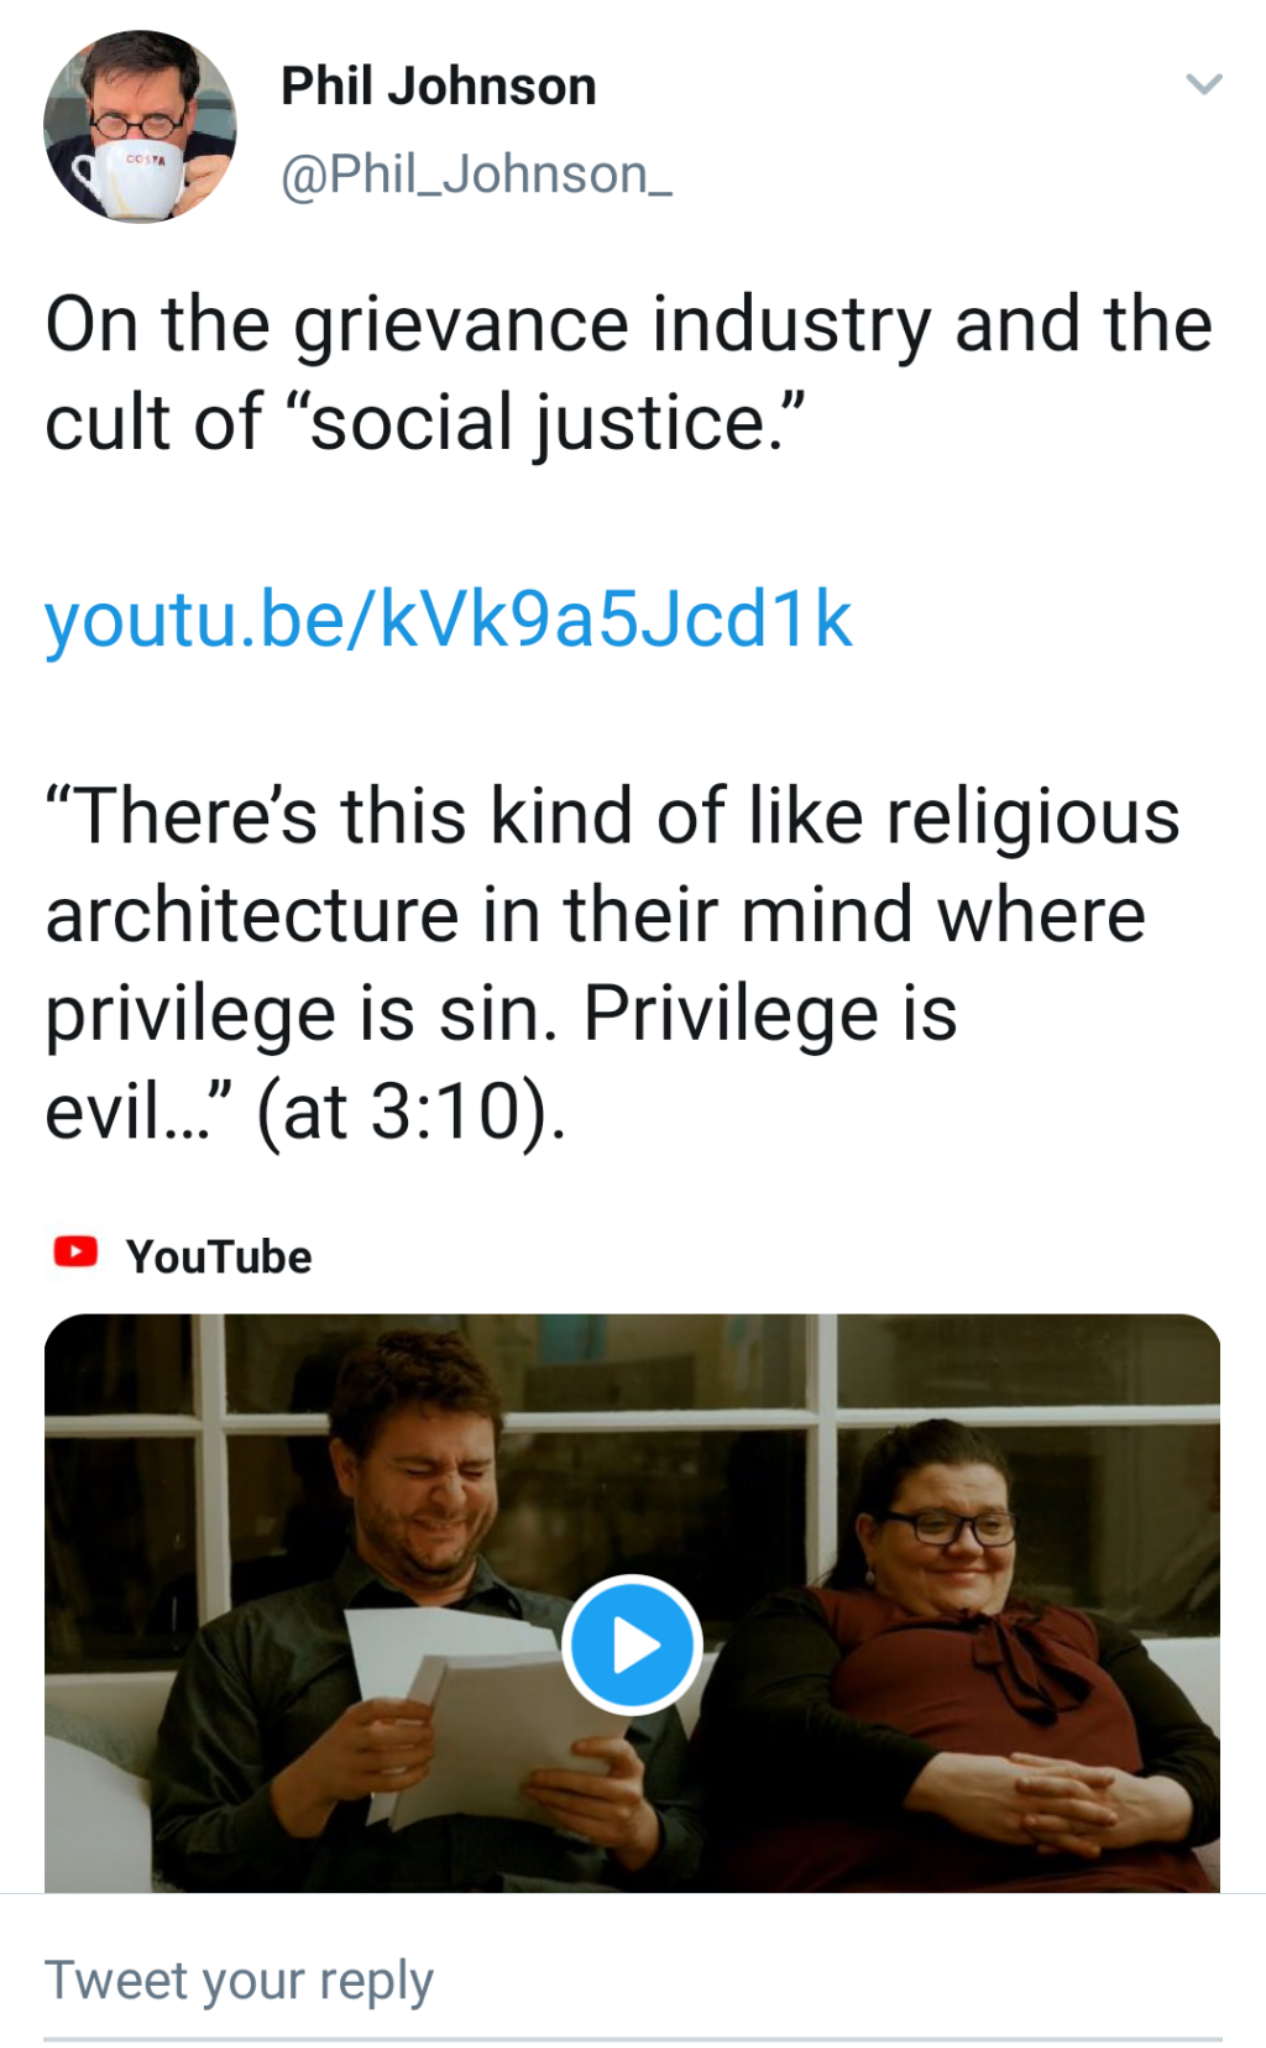Click the "On the grievance industry" tweet text

(628, 326)
